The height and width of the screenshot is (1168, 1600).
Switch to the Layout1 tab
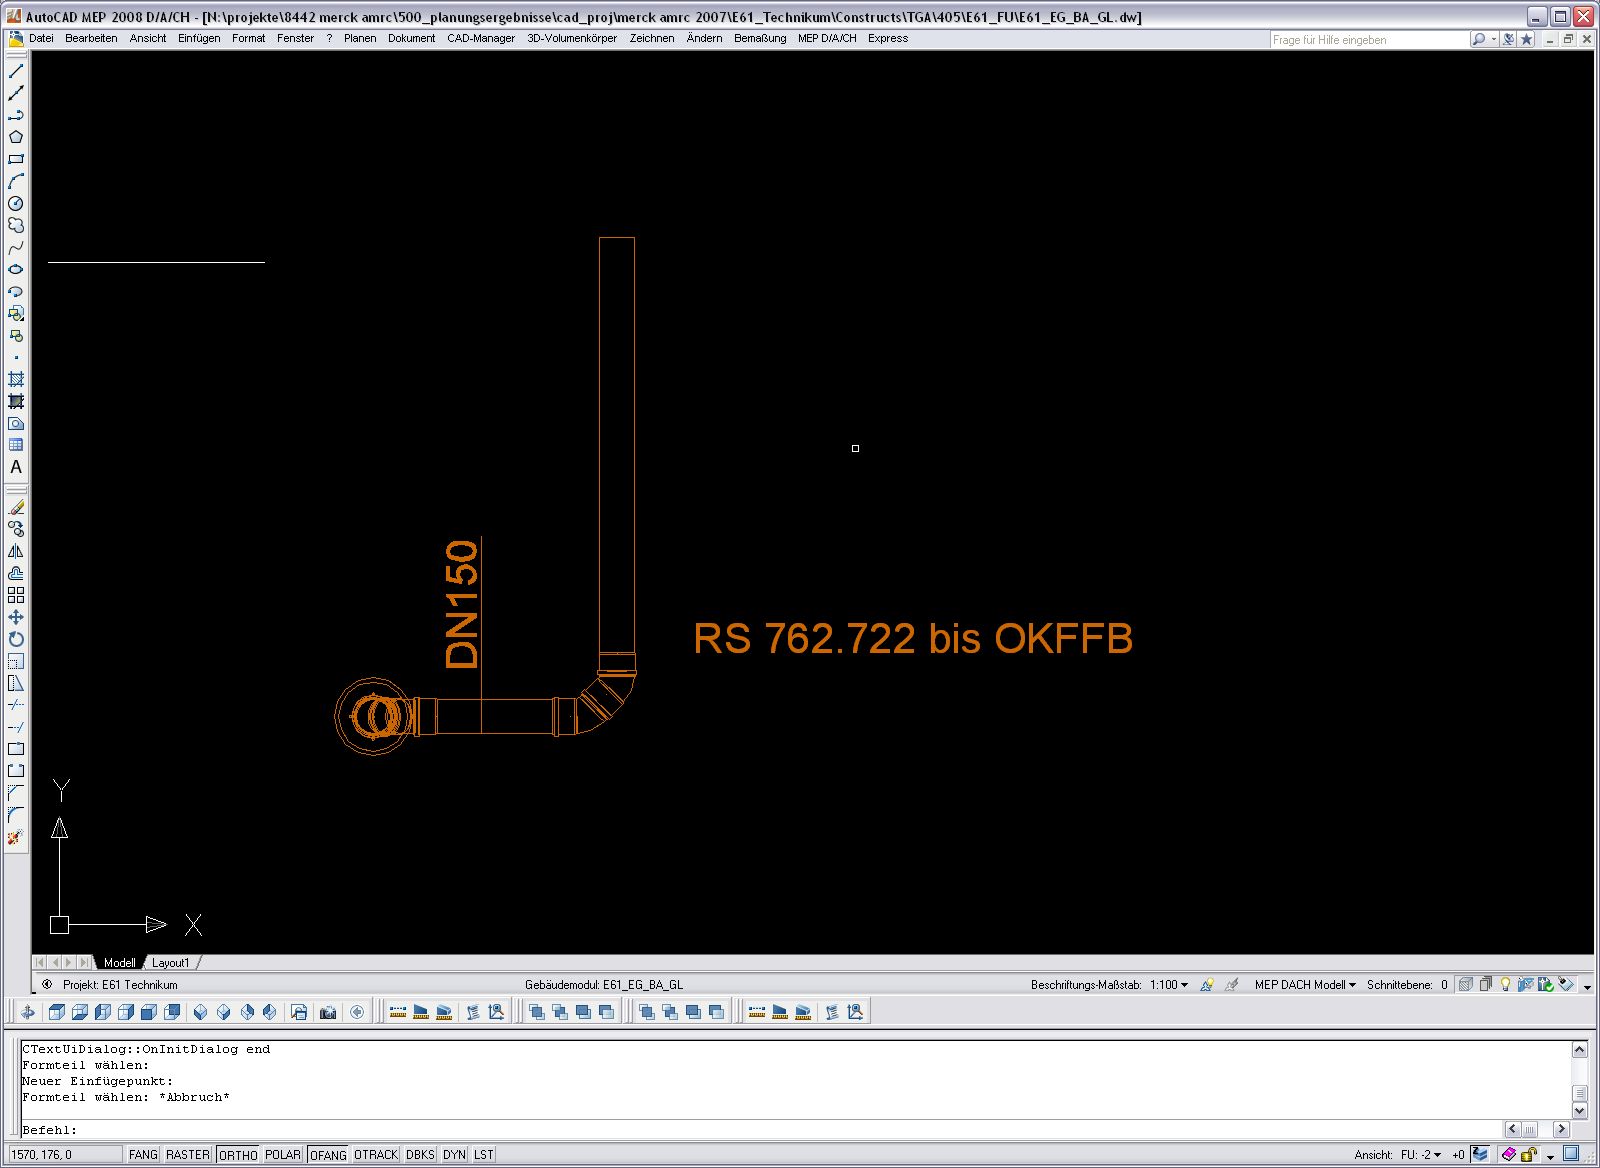point(171,963)
